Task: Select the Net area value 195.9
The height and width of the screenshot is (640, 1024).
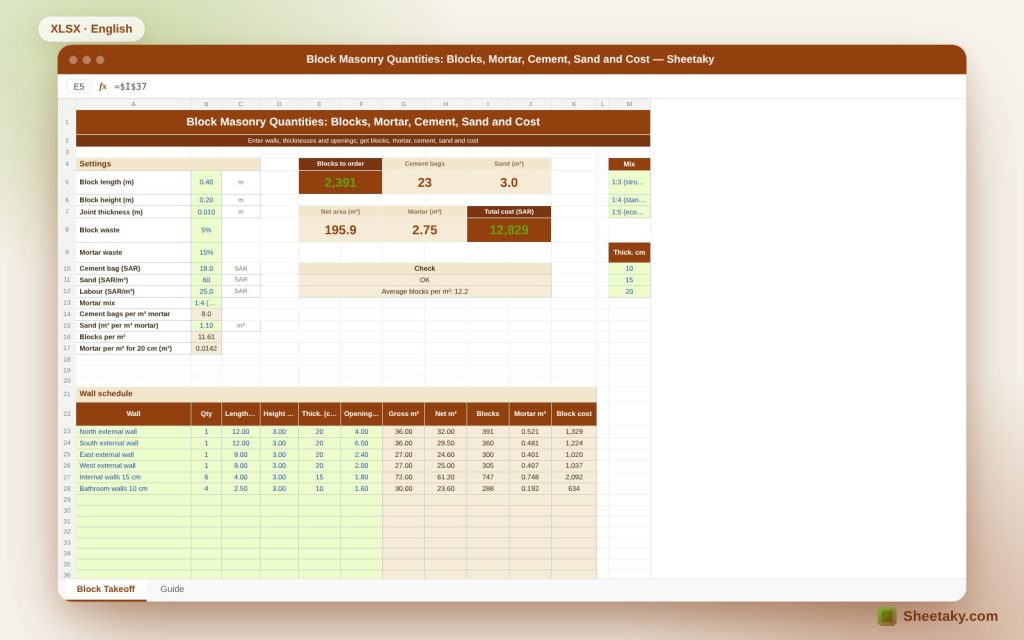Action: pyautogui.click(x=340, y=230)
